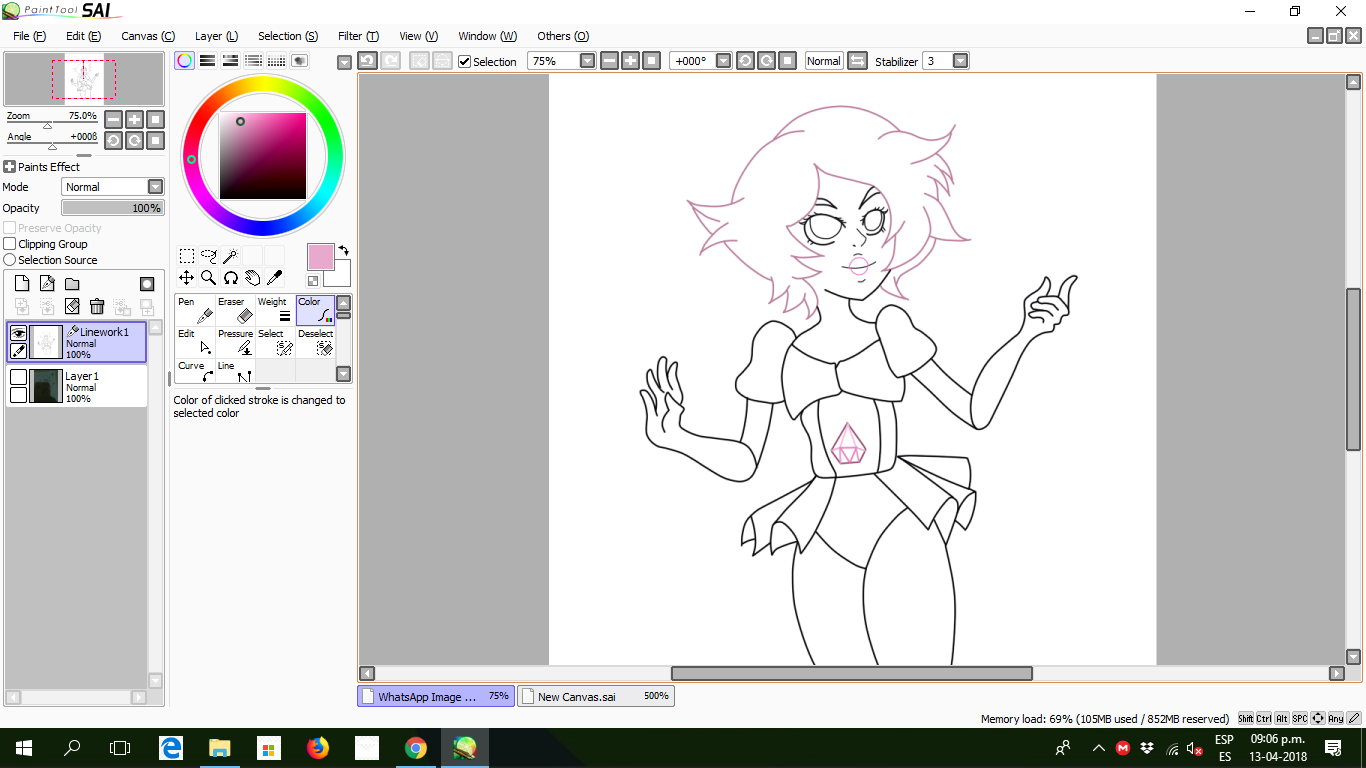
Task: Select the Line tool
Action: [235, 371]
